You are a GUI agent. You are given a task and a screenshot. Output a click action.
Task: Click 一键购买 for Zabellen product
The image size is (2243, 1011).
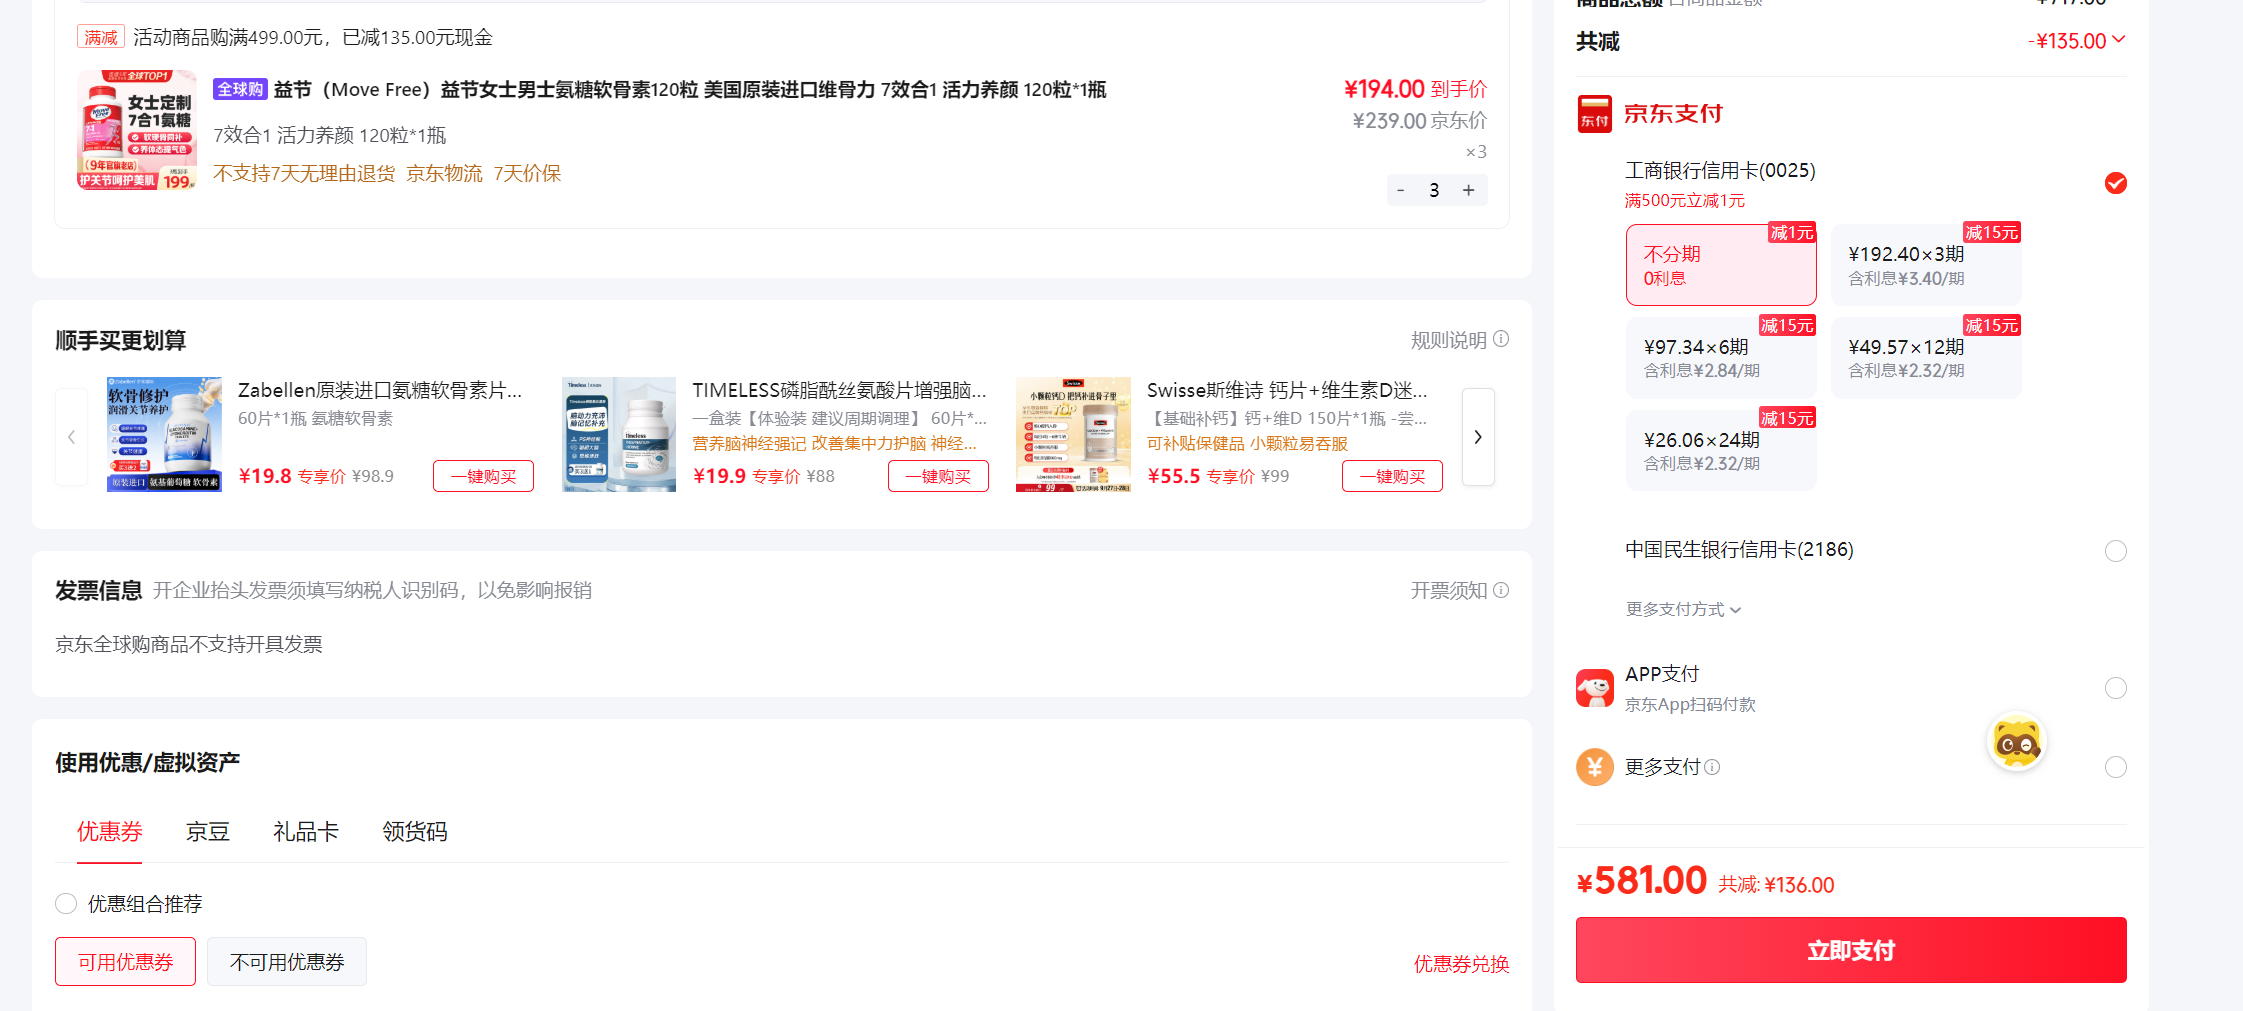click(x=483, y=476)
